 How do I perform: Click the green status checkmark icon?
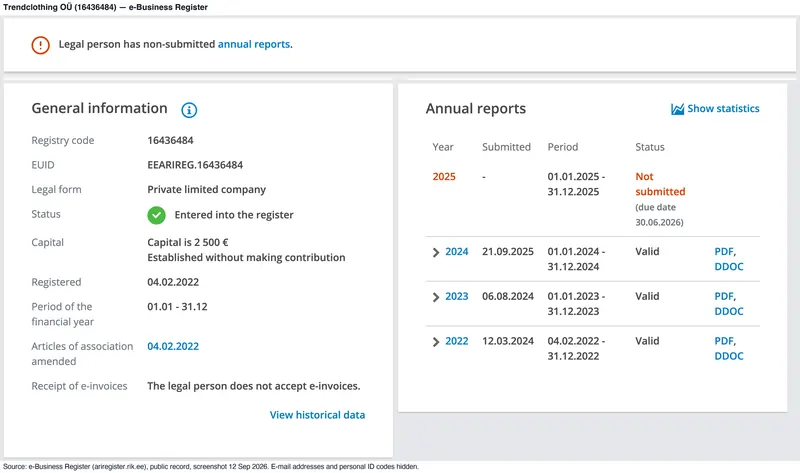(x=157, y=215)
